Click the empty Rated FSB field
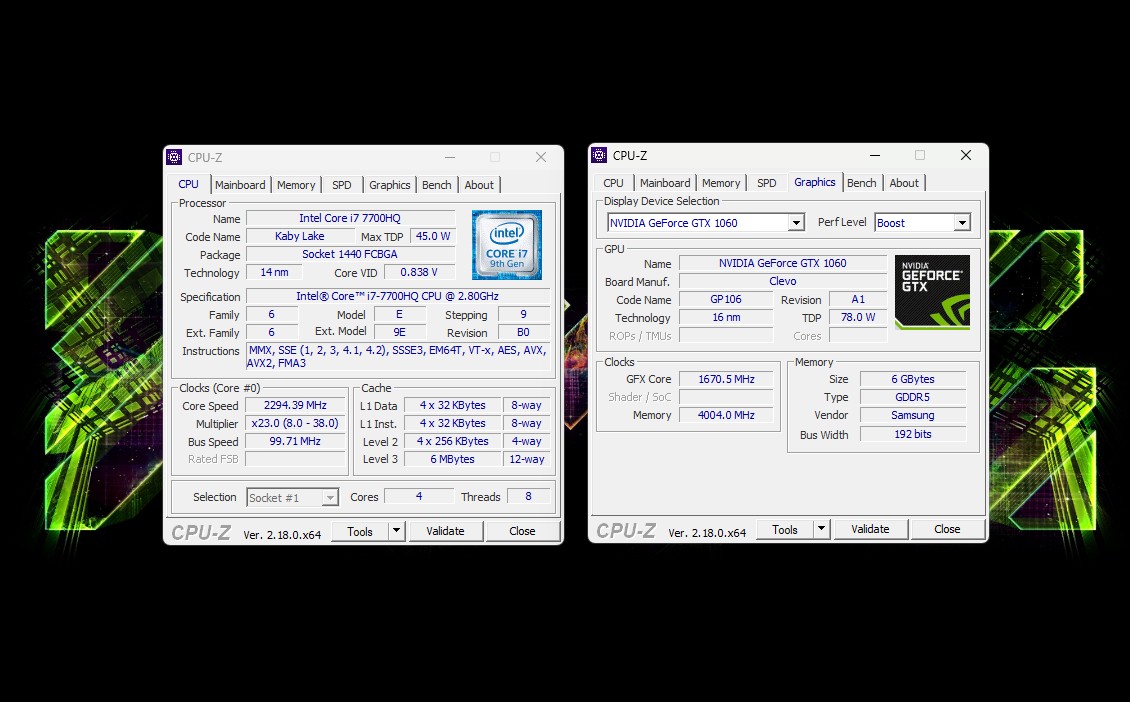This screenshot has height=702, width=1130. coord(295,459)
